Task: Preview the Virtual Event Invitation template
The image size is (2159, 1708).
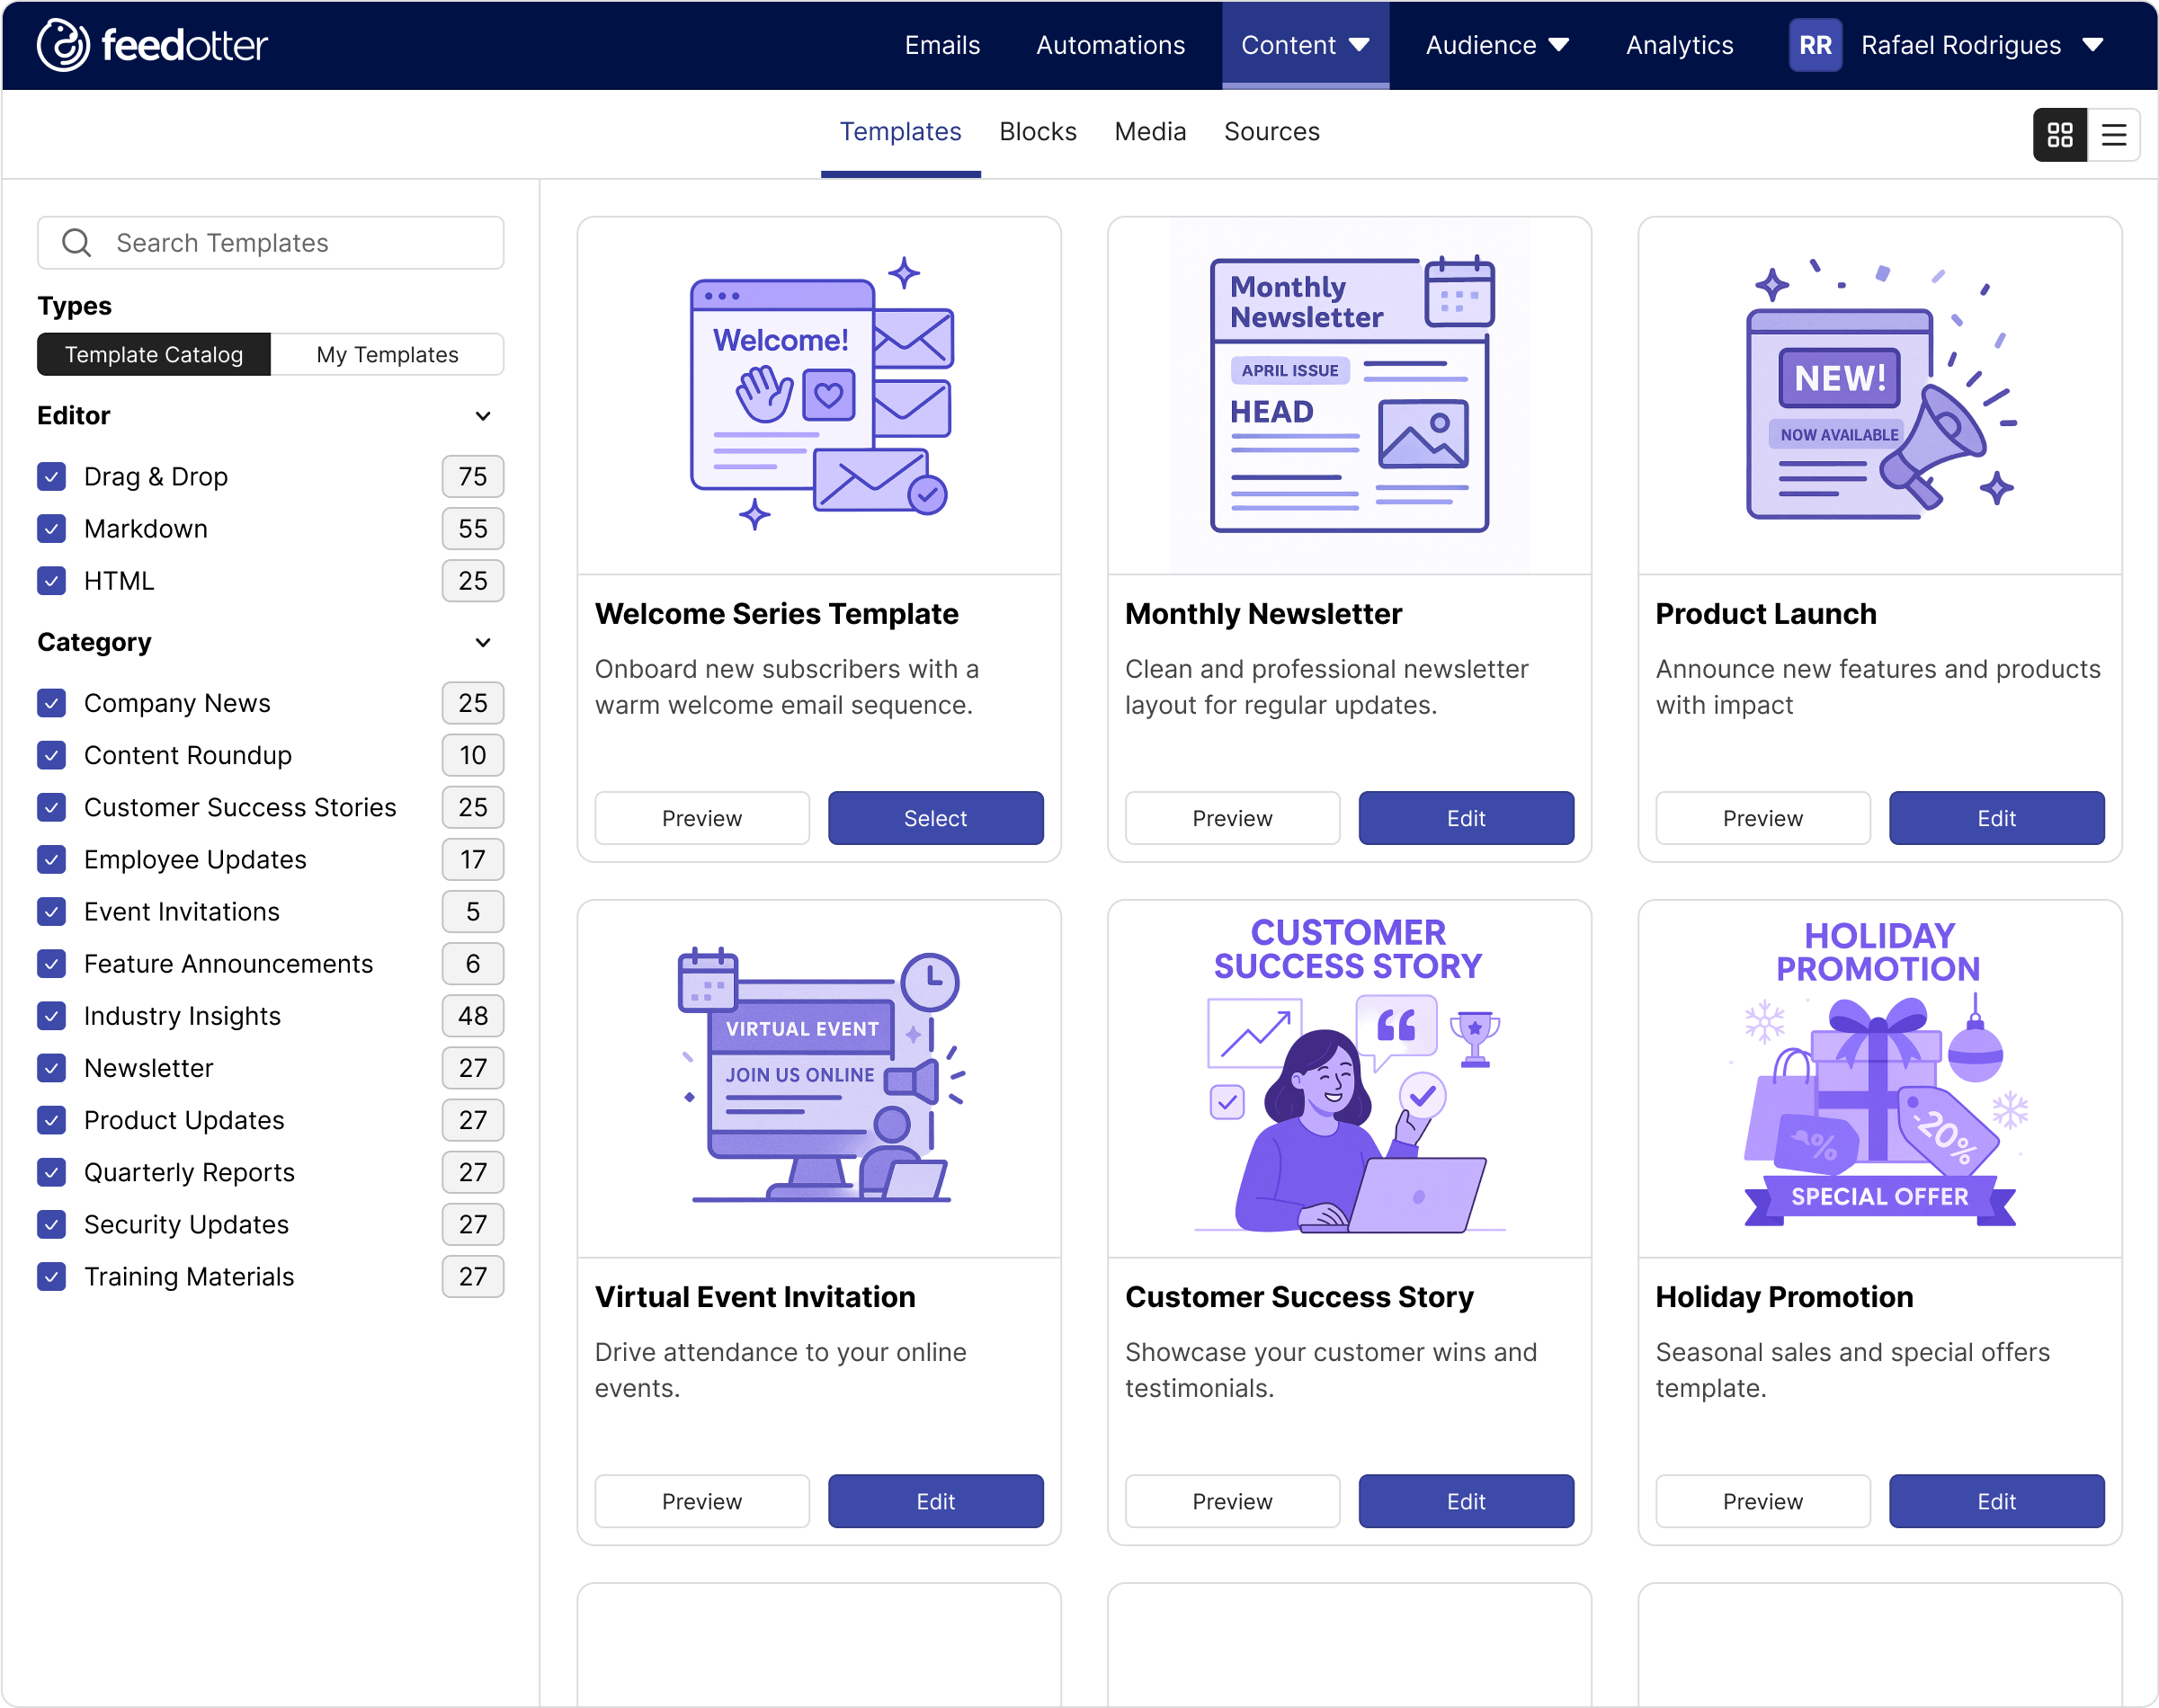Action: click(x=702, y=1501)
